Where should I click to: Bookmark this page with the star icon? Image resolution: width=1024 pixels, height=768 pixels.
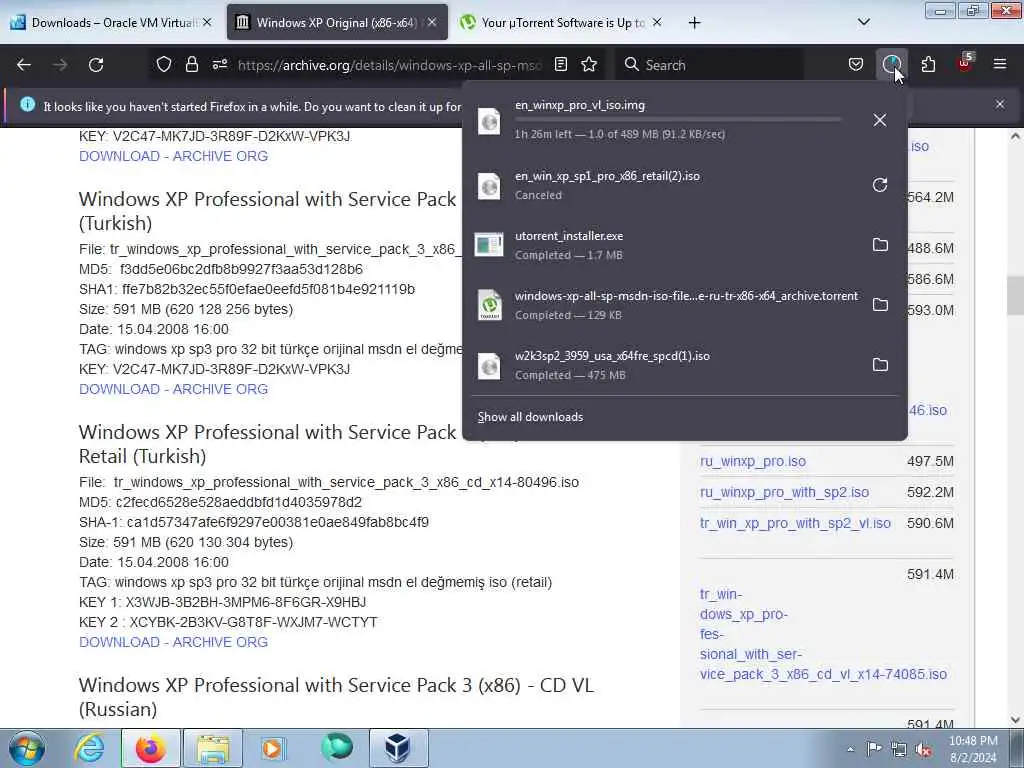click(x=589, y=65)
